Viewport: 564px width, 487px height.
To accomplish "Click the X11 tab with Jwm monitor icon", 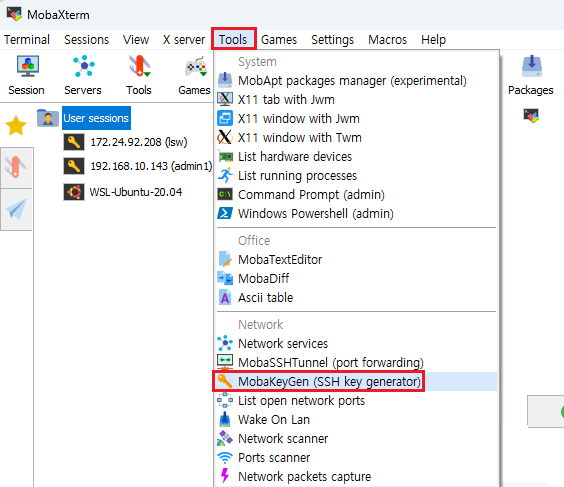I will point(225,99).
